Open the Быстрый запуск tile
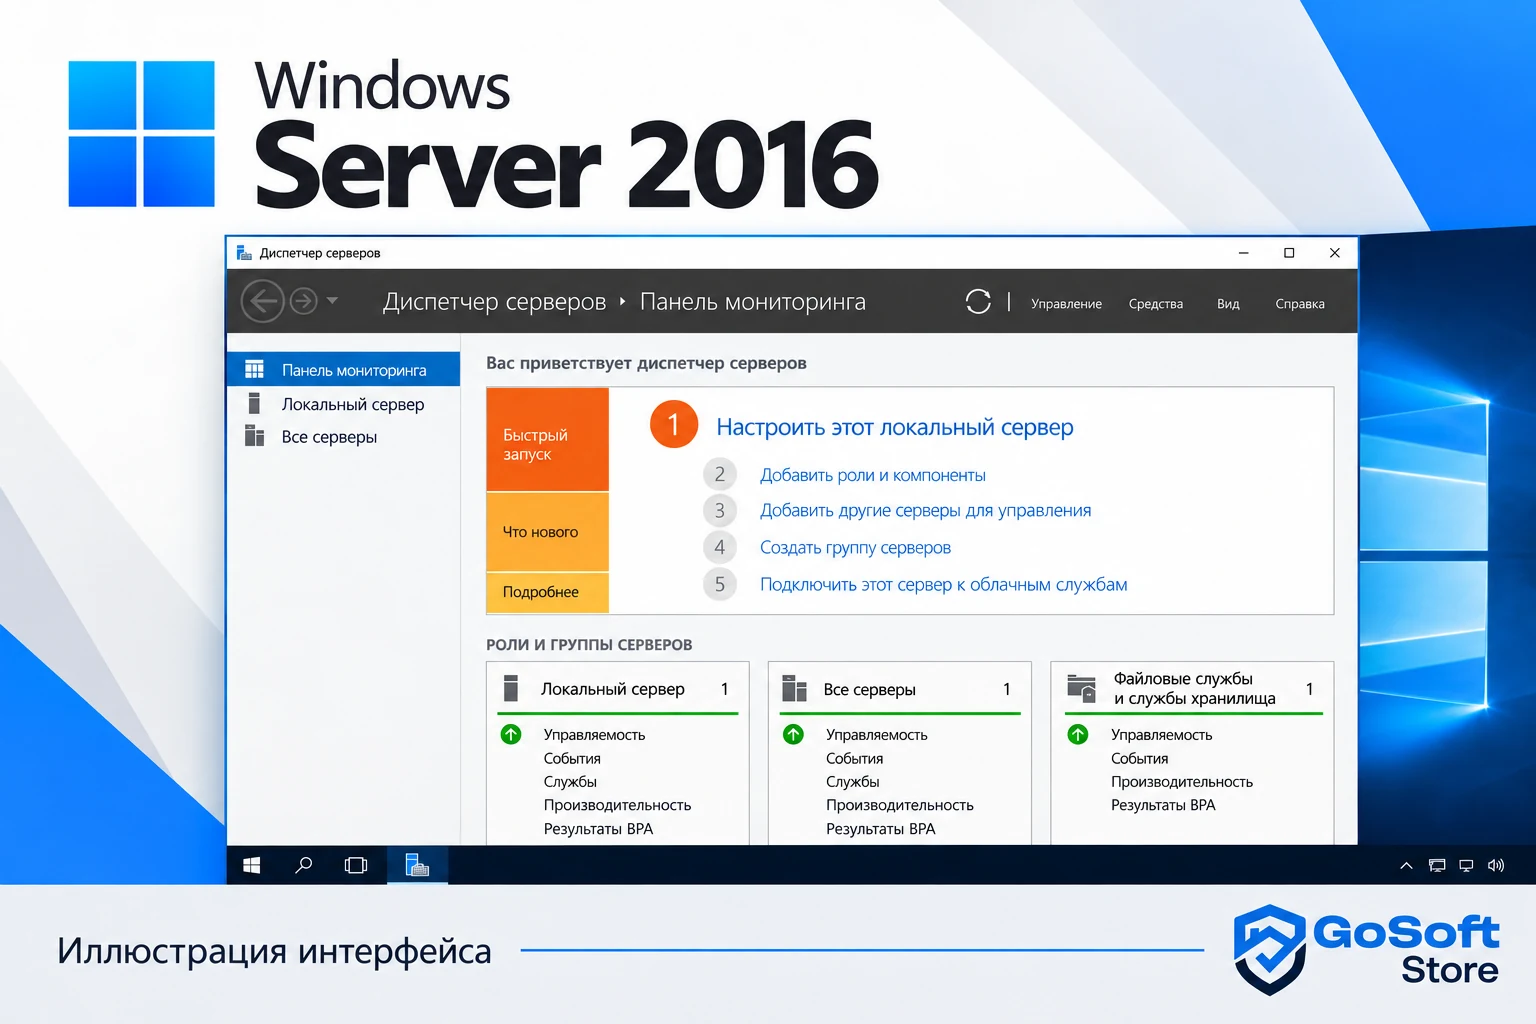Viewport: 1536px width, 1024px height. [547, 439]
